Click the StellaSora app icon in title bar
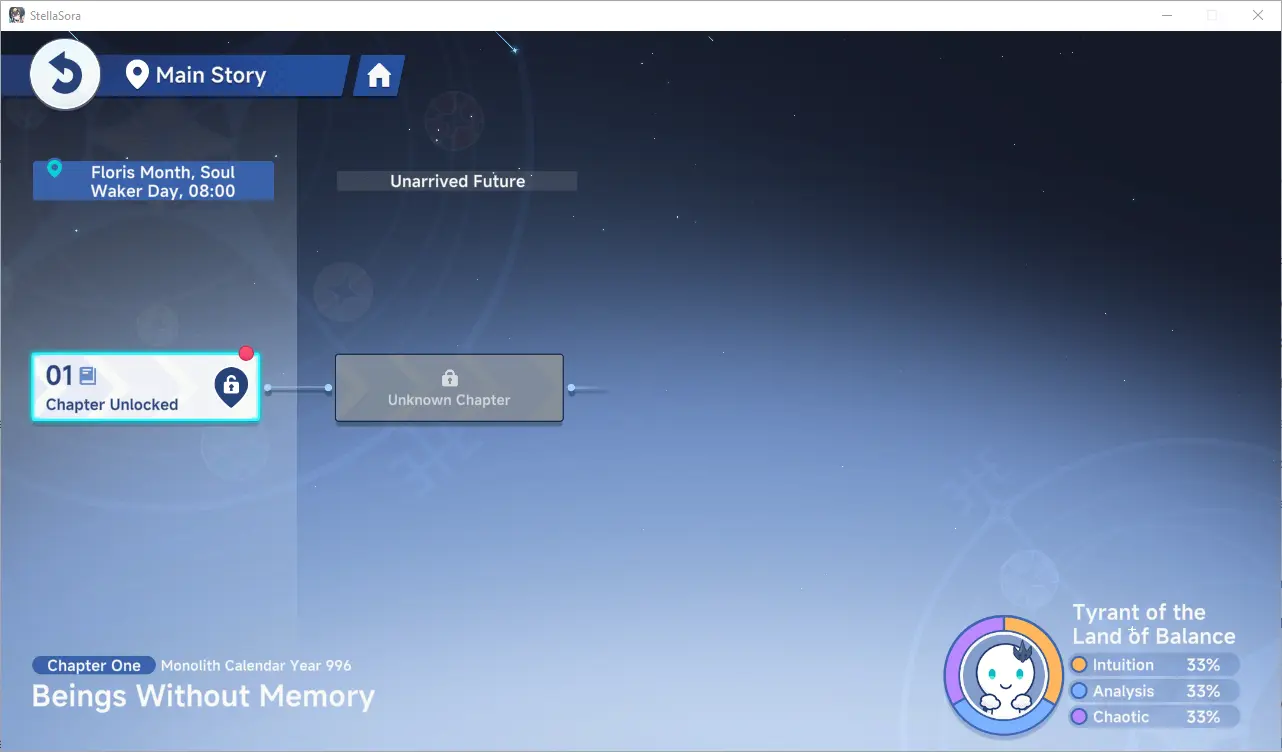Image resolution: width=1282 pixels, height=752 pixels. (x=16, y=15)
